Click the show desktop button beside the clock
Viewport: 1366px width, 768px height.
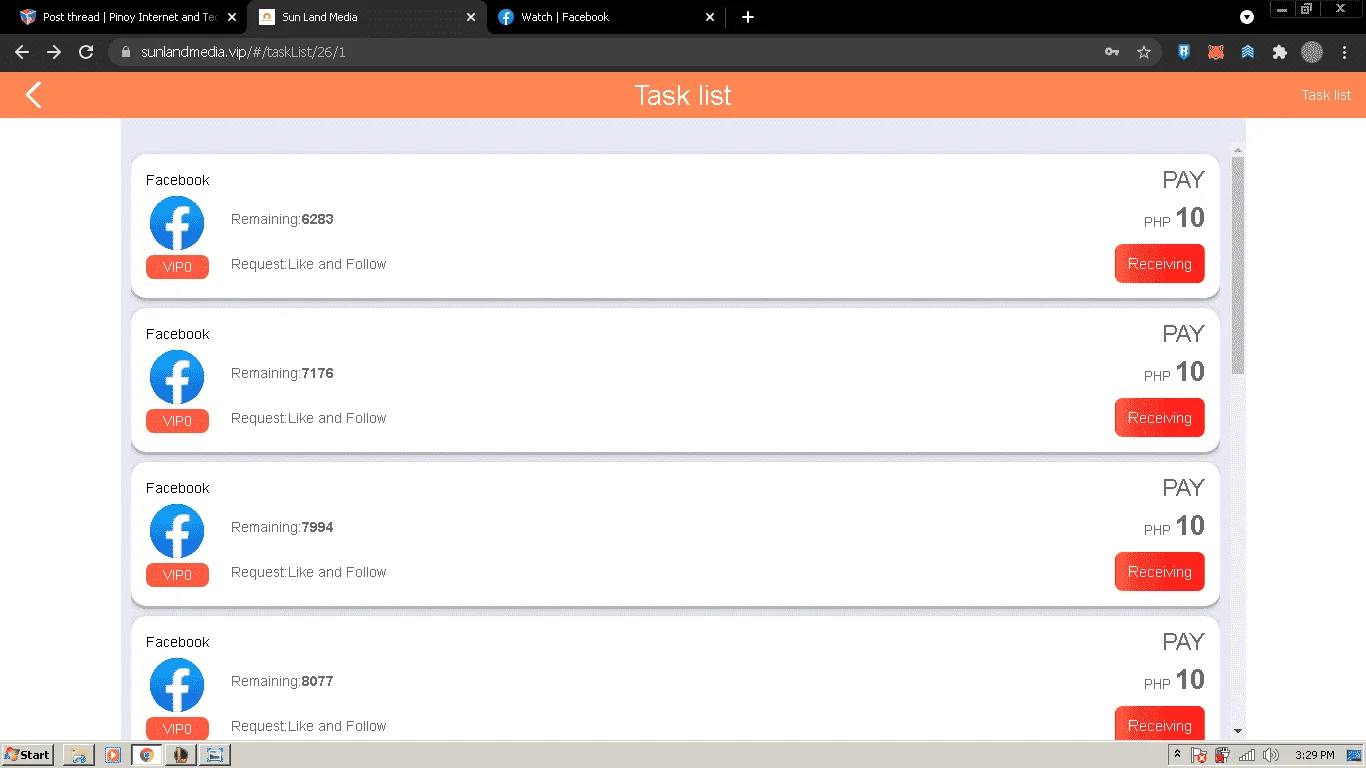1355,755
